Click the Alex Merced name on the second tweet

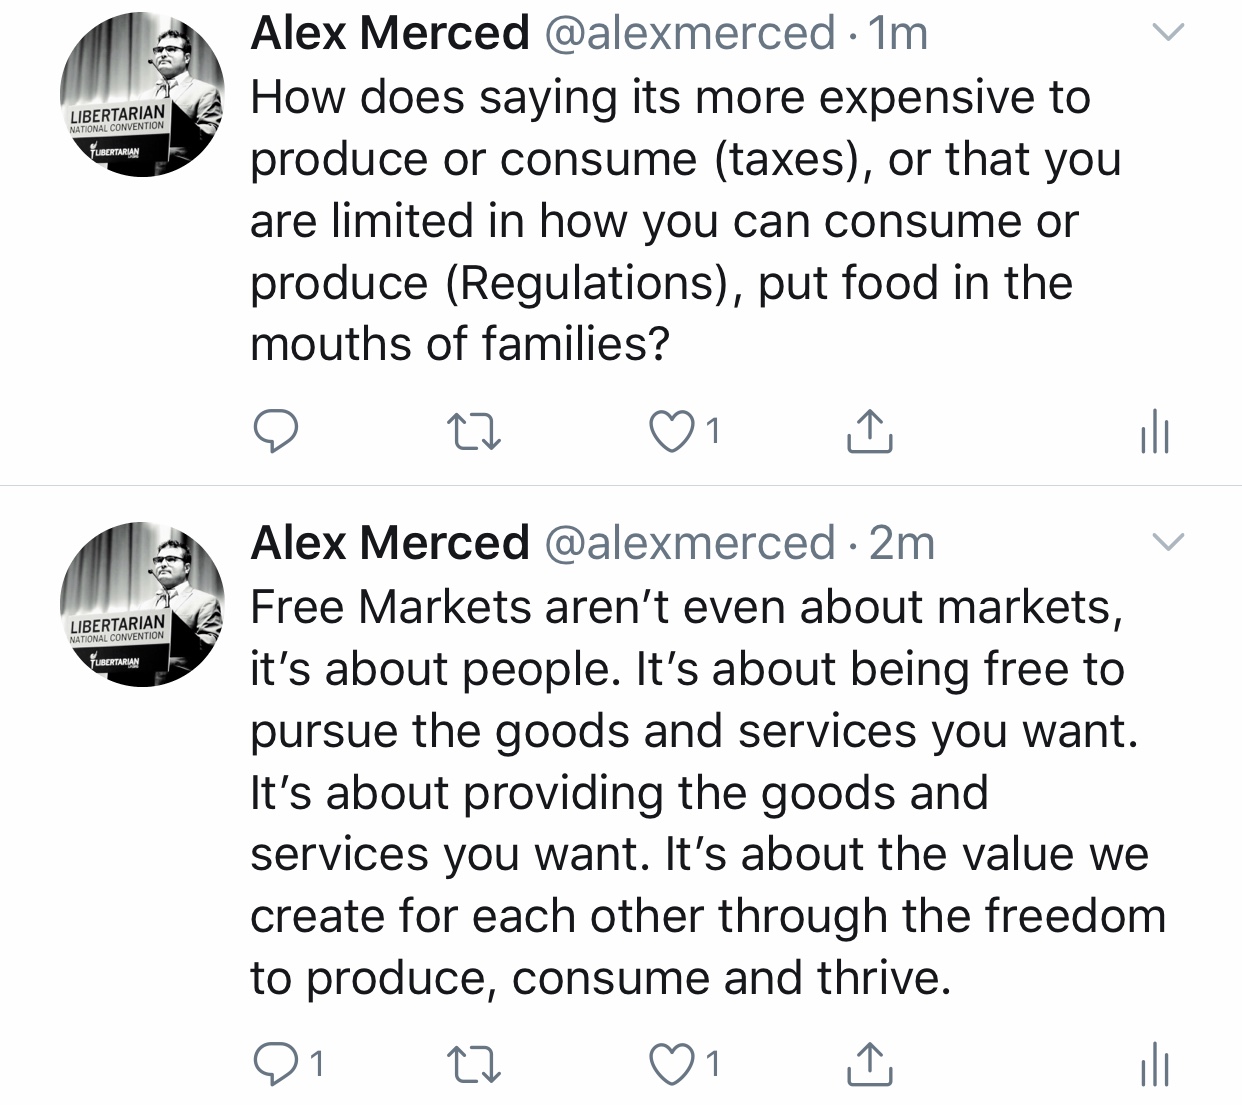390,543
